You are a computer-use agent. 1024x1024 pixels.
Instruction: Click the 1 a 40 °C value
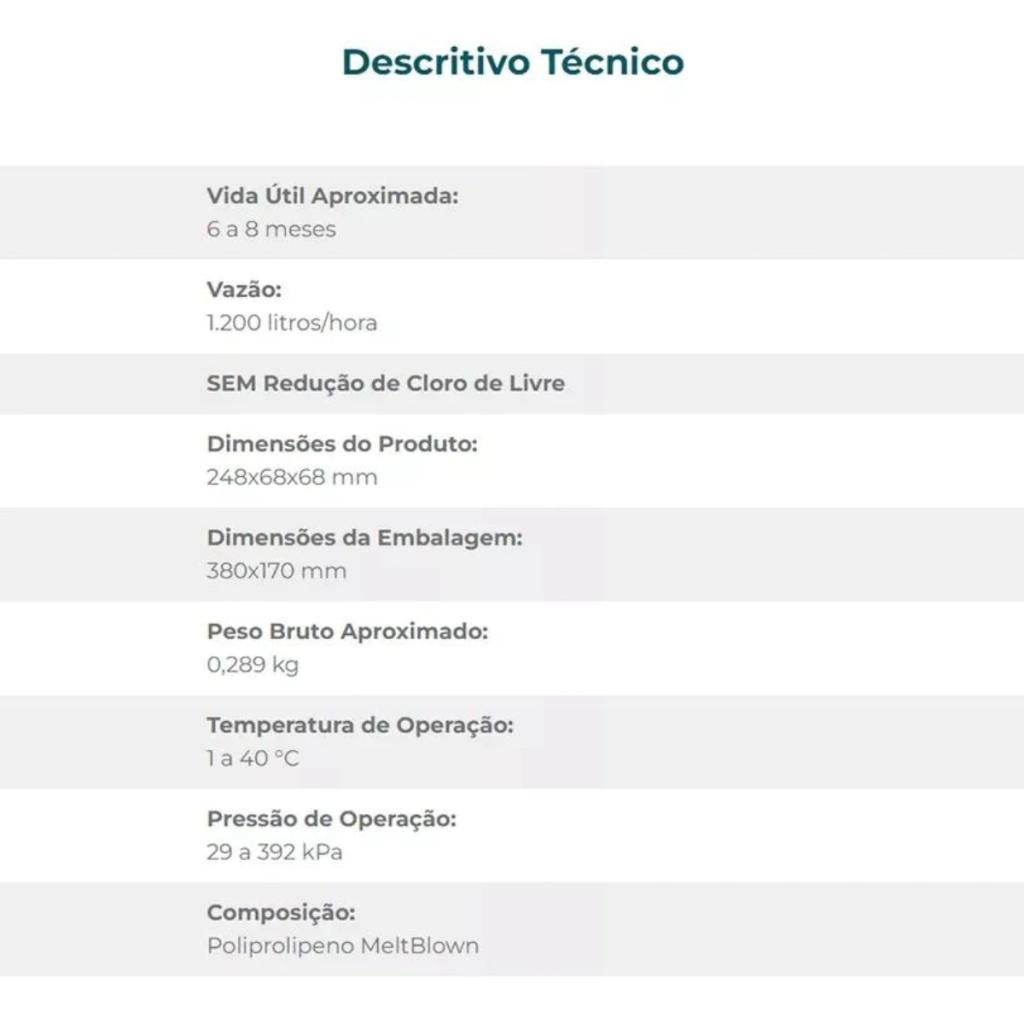point(252,759)
